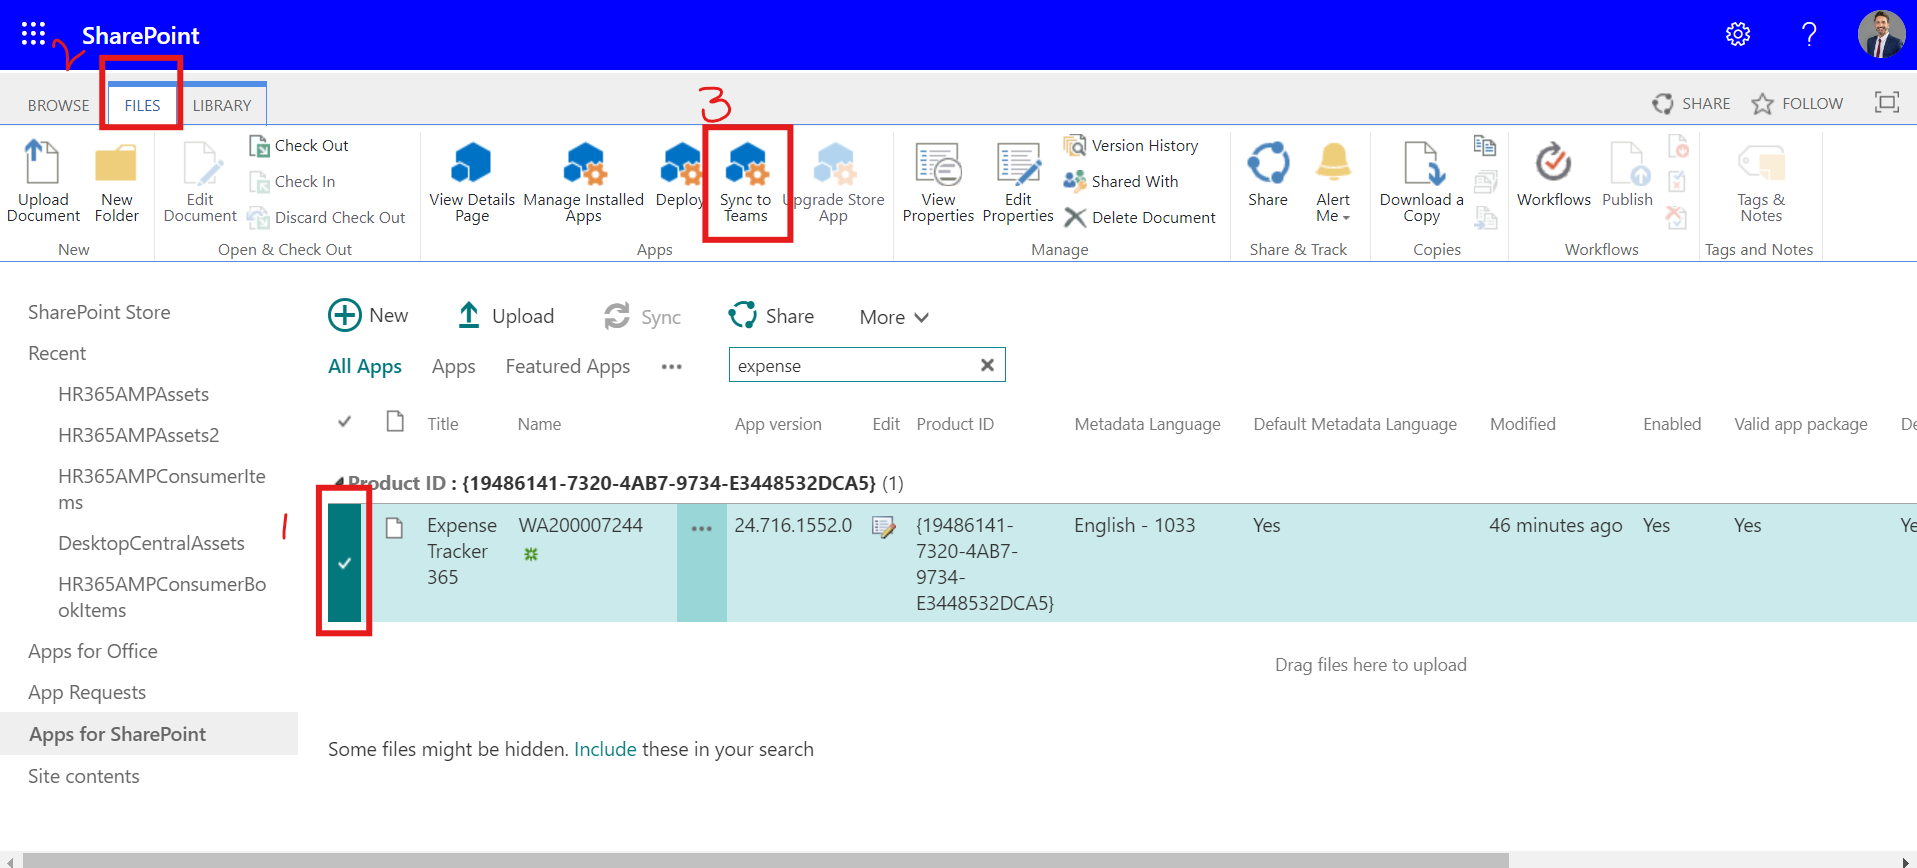Open the views ellipsis menu
Viewport: 1917px width, 868px height.
coord(672,367)
